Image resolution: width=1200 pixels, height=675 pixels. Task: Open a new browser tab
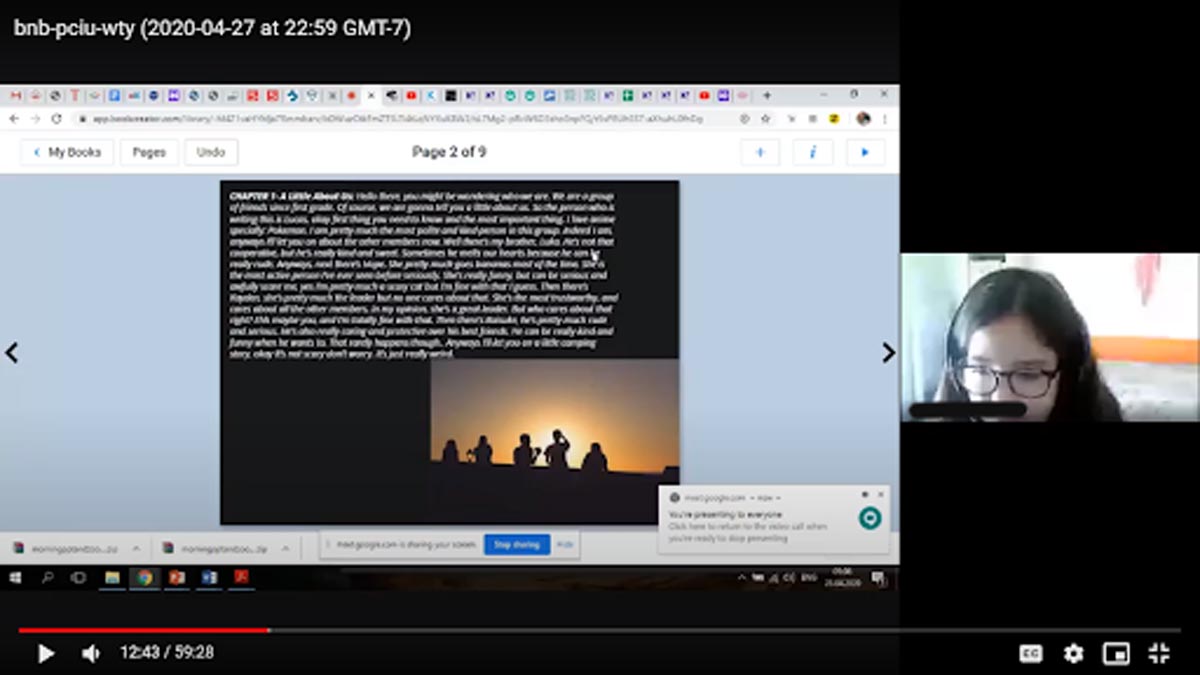767,96
